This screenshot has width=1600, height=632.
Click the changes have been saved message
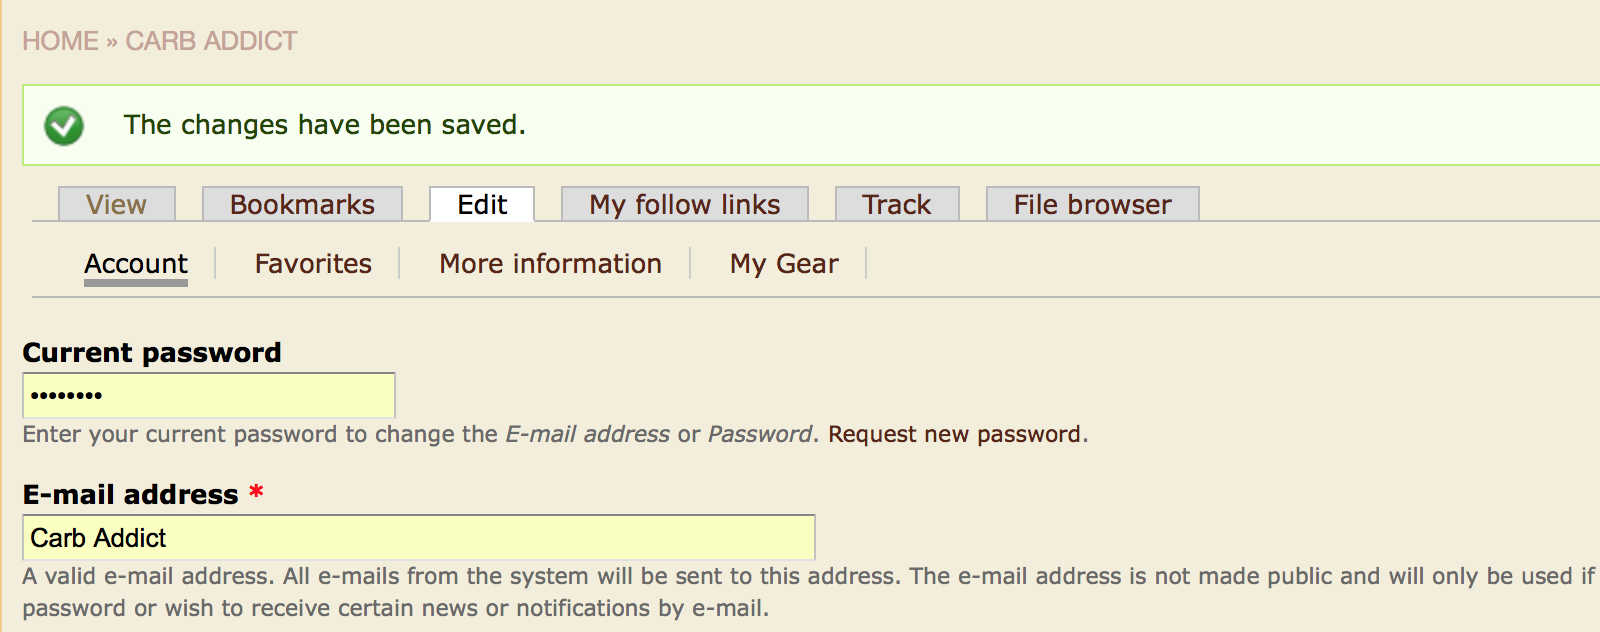click(x=325, y=125)
